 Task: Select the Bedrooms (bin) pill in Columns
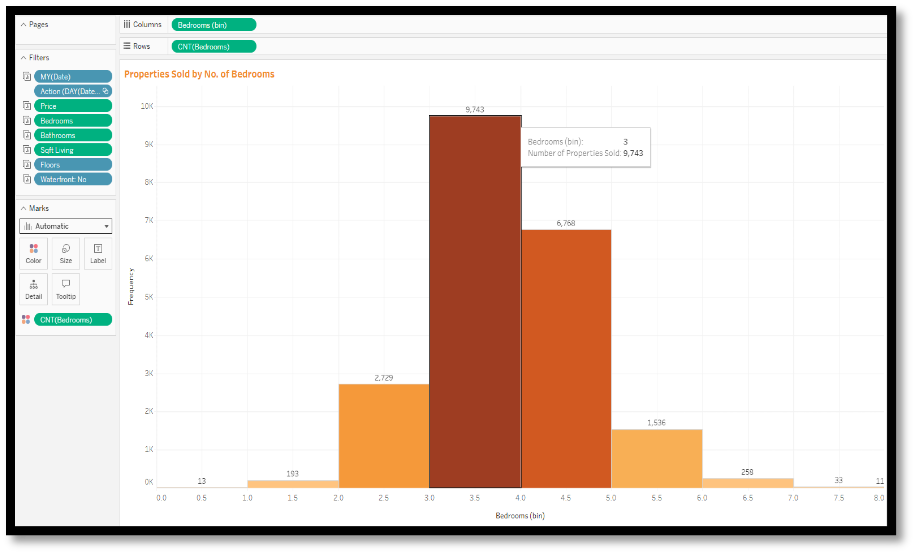(213, 24)
